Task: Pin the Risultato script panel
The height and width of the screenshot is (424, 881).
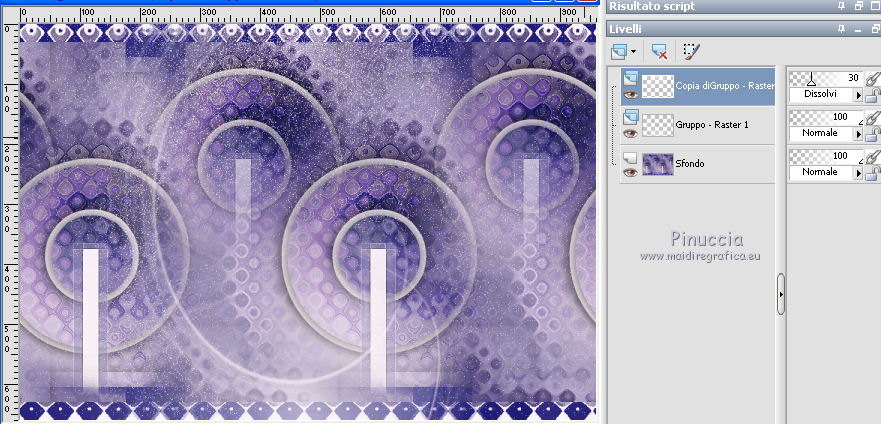Action: coord(841,6)
